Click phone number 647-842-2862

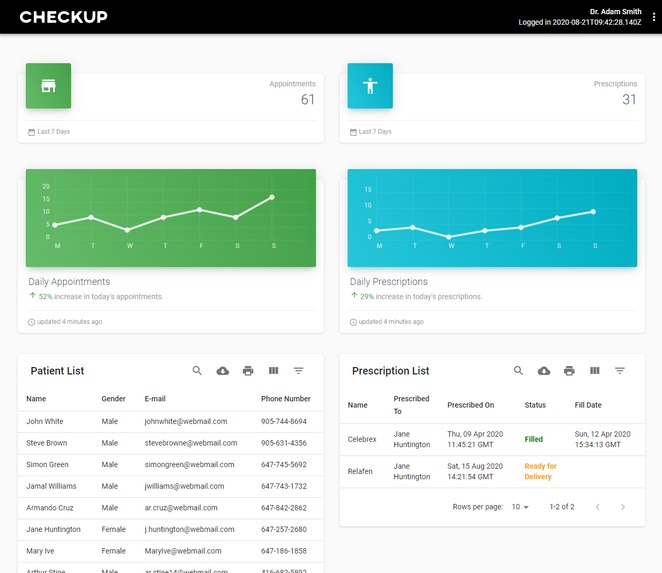pyautogui.click(x=284, y=508)
